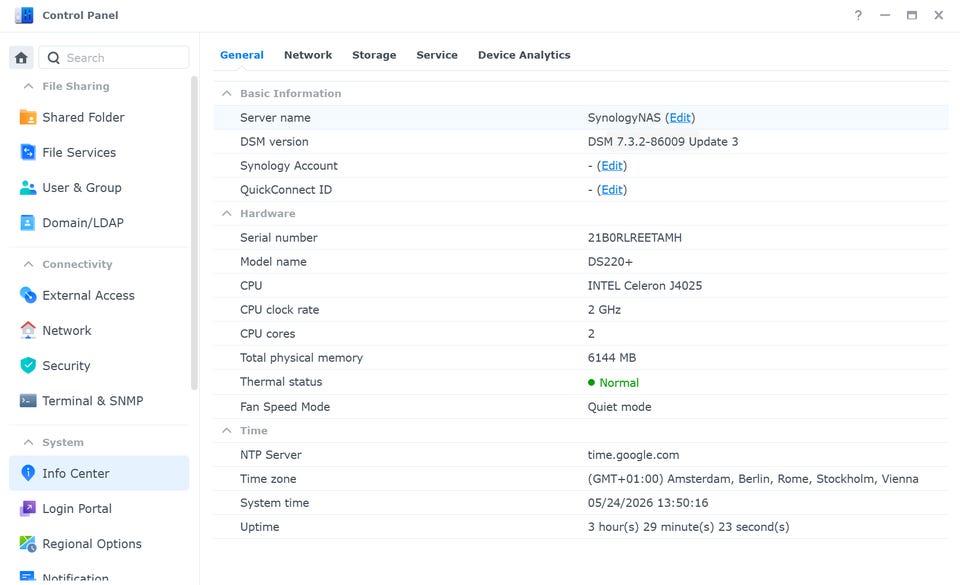This screenshot has height=585, width=960.
Task: Collapse the Basic Information group
Action: [x=227, y=93]
